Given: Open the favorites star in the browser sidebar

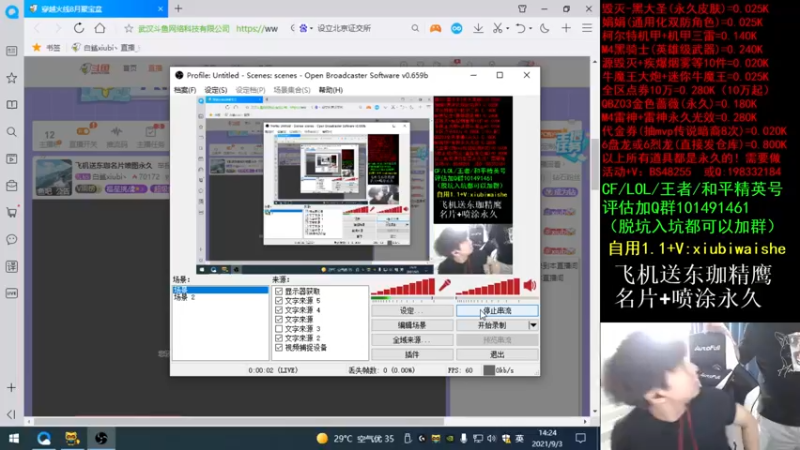Looking at the screenshot, I should (x=11, y=78).
